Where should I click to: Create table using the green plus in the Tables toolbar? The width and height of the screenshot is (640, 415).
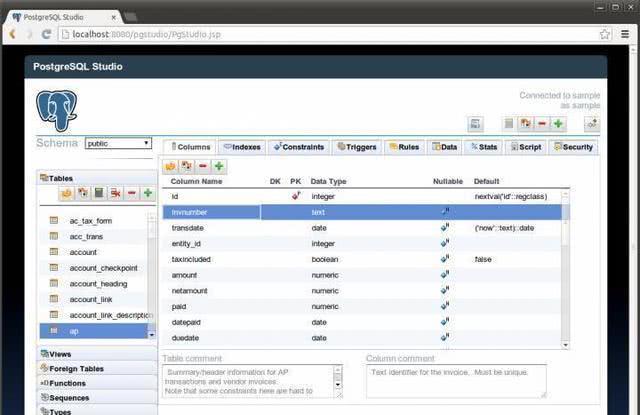click(x=148, y=193)
